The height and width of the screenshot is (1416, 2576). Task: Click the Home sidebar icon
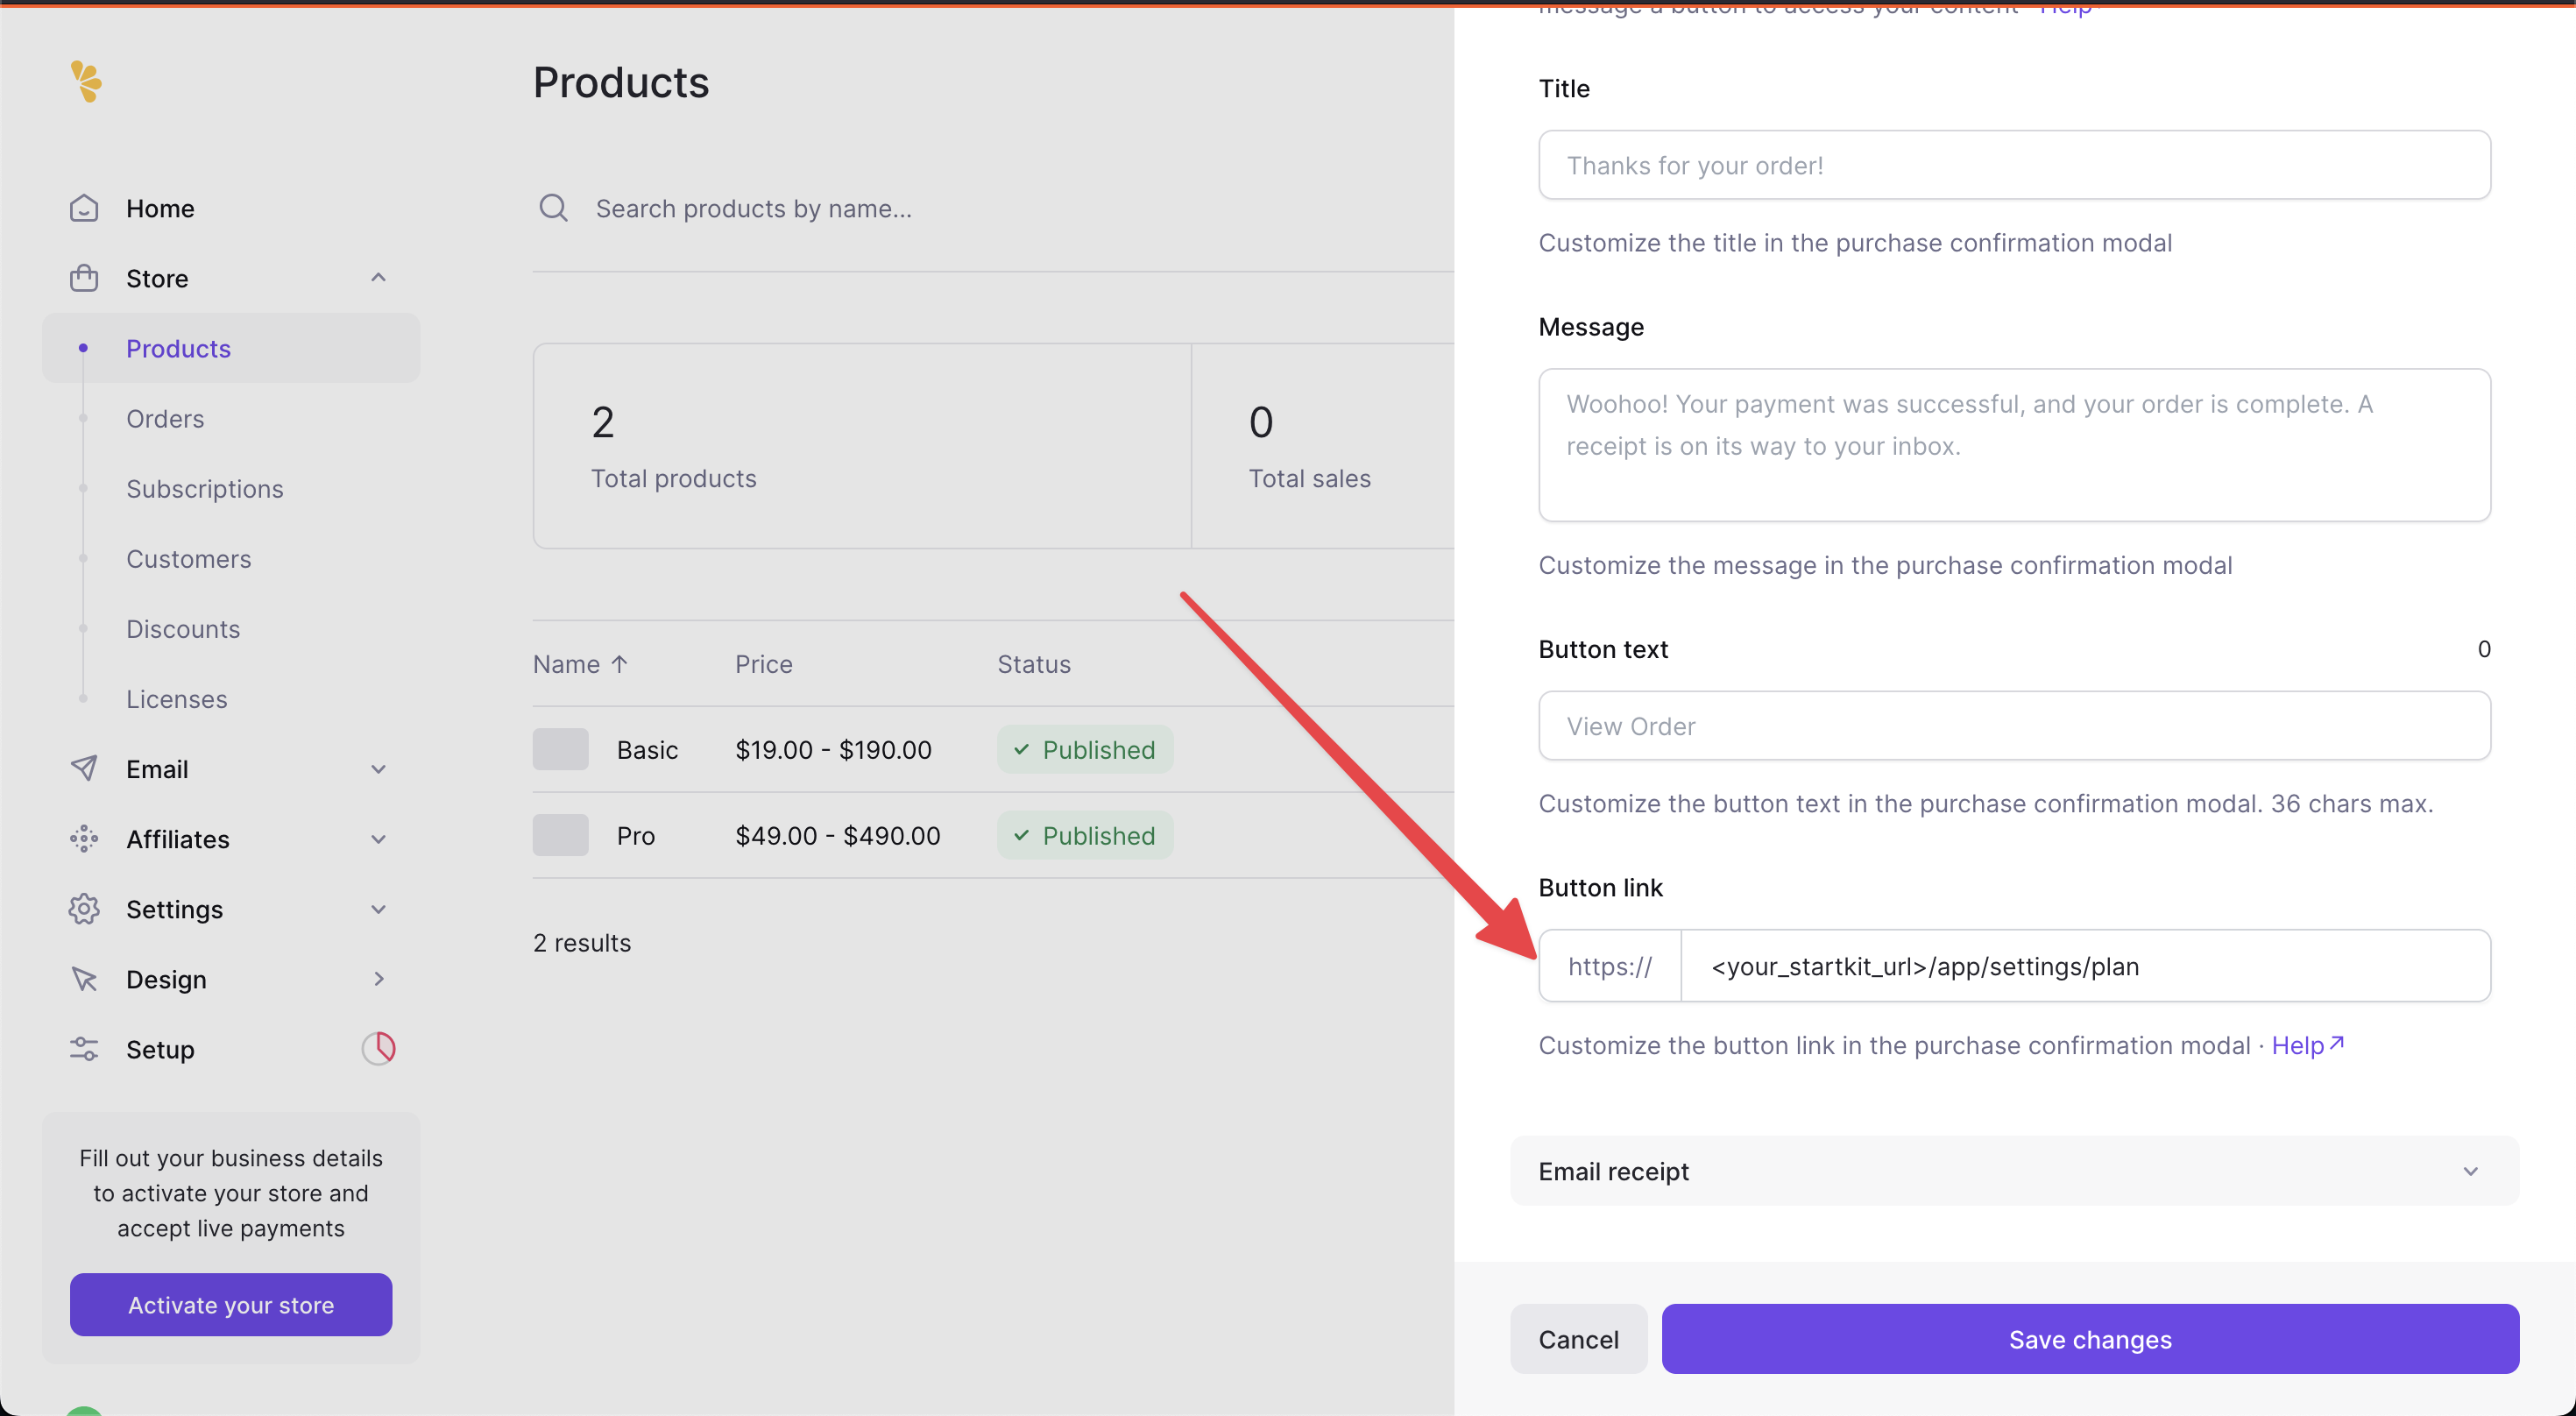click(84, 208)
